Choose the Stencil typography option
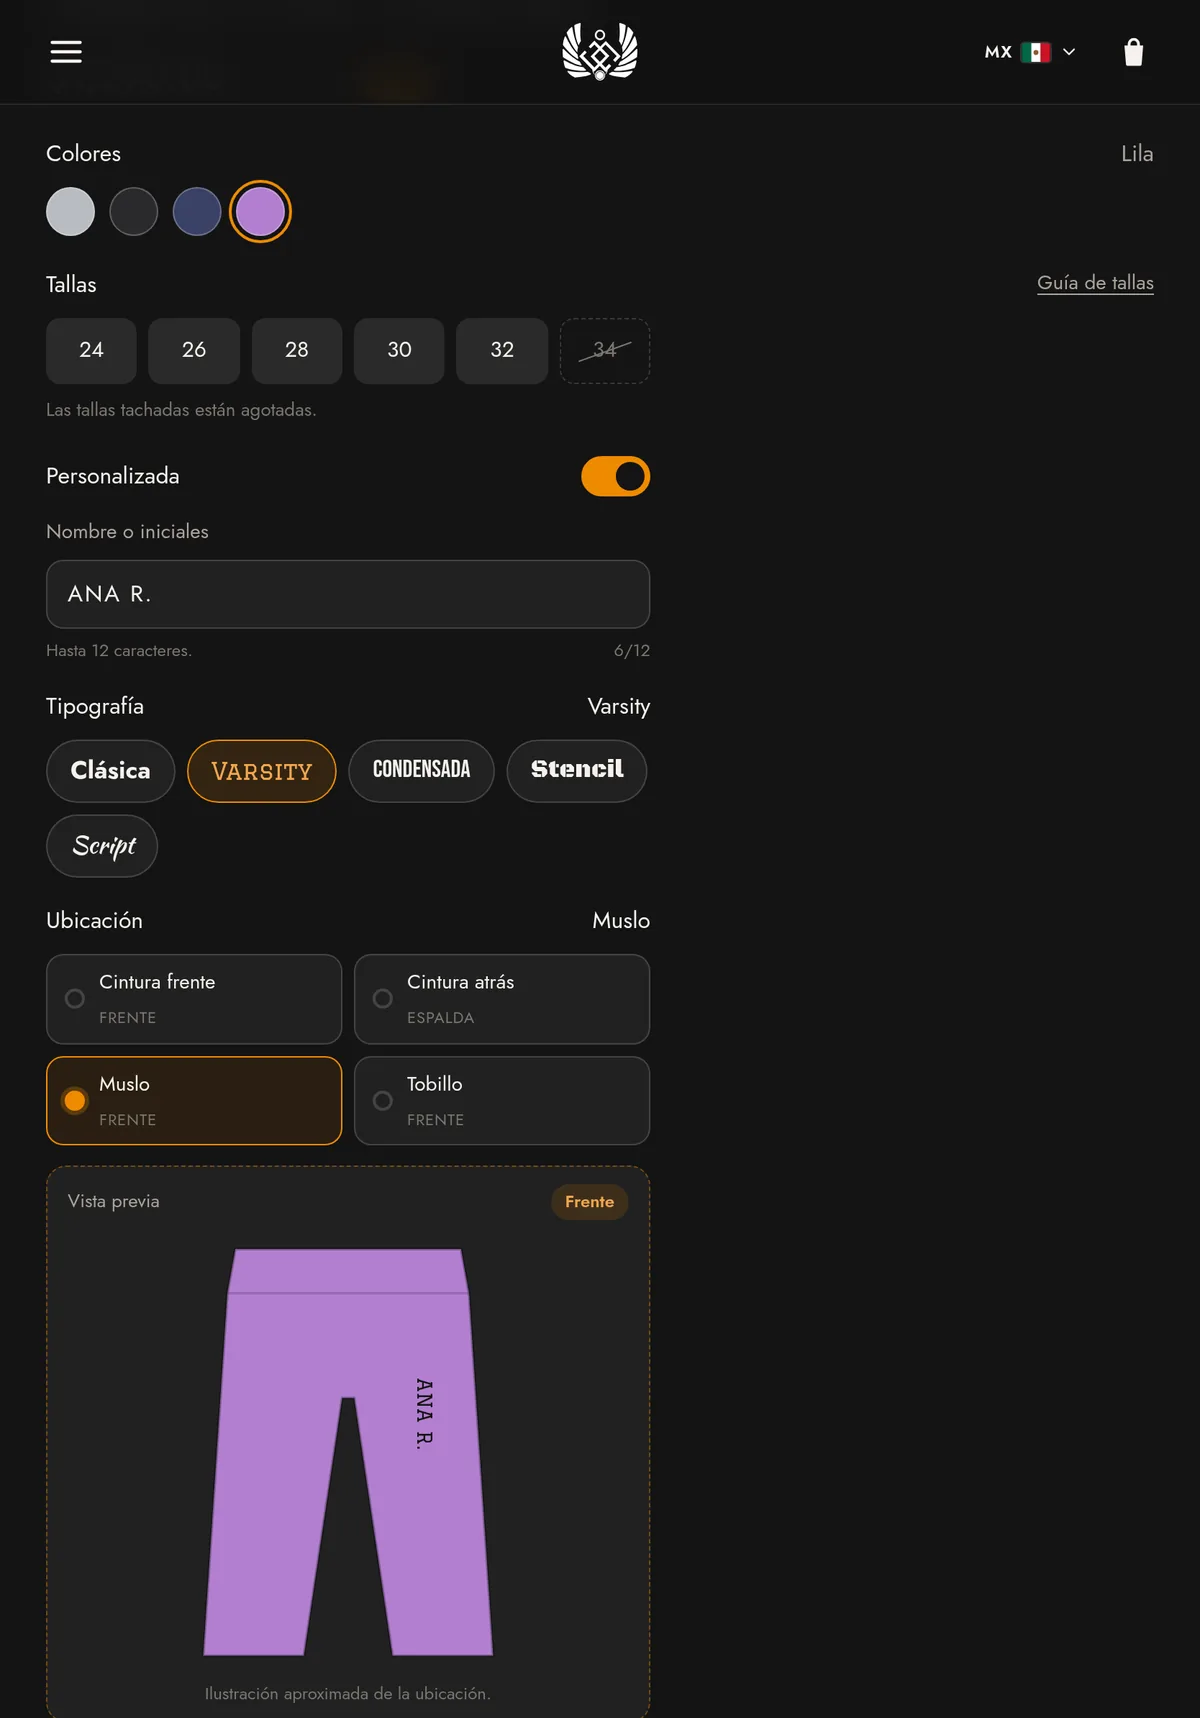1200x1718 pixels. (x=577, y=771)
